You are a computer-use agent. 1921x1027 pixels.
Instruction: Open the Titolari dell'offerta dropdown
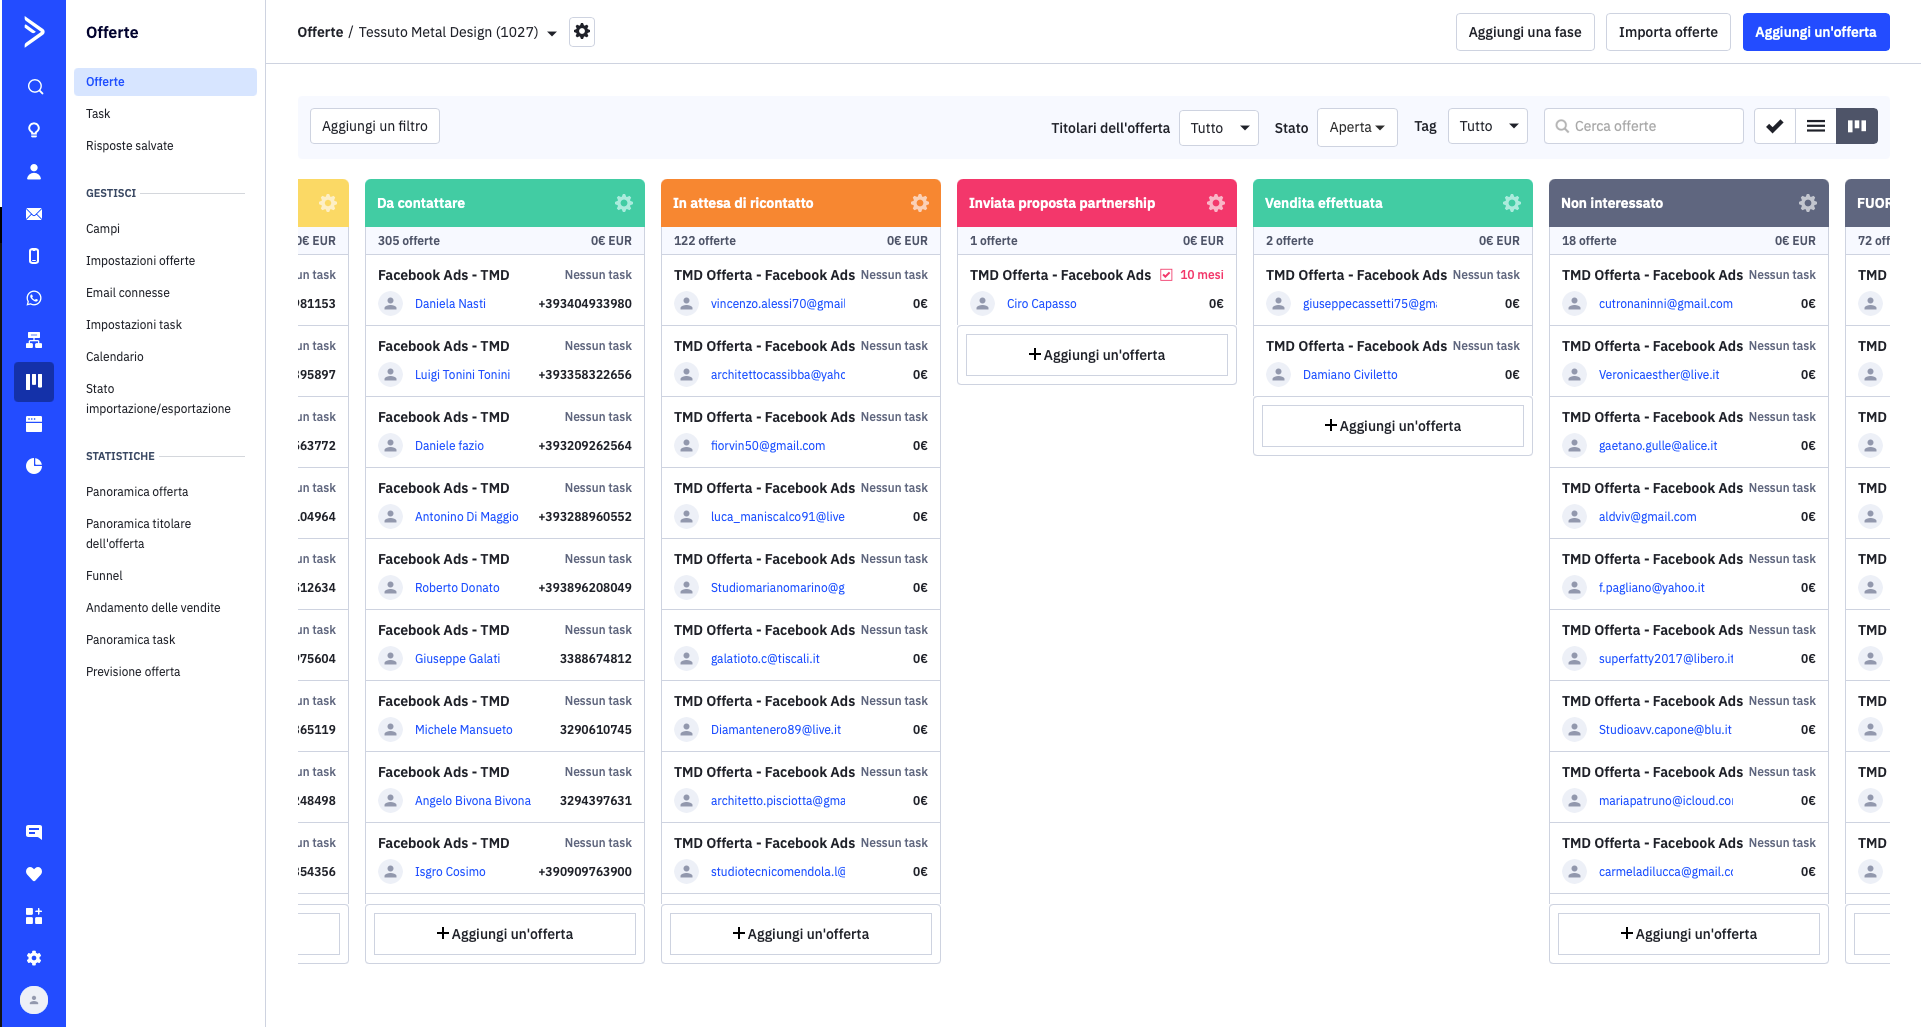[1218, 127]
